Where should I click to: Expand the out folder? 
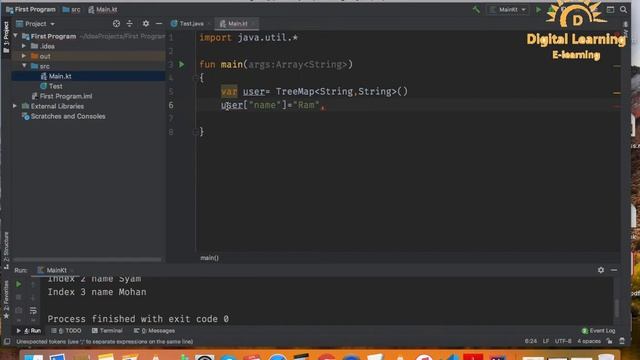24,56
